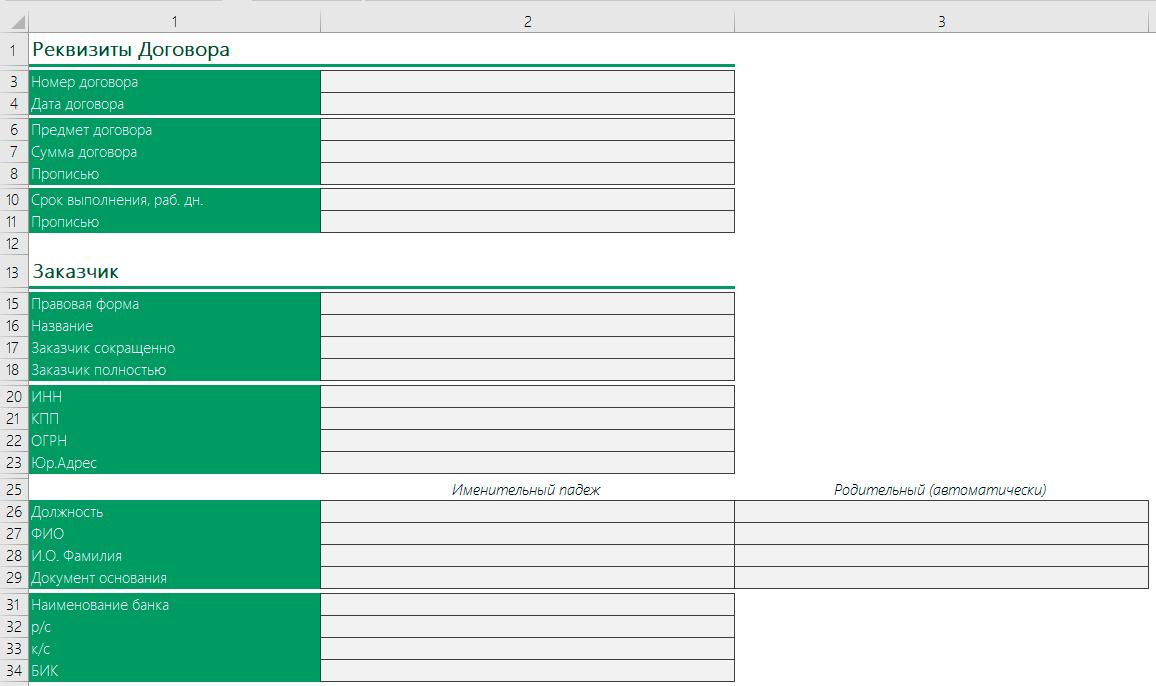Image resolution: width=1156 pixels, height=686 pixels.
Task: Click Должность field in Именительный падеж column
Action: [x=528, y=511]
